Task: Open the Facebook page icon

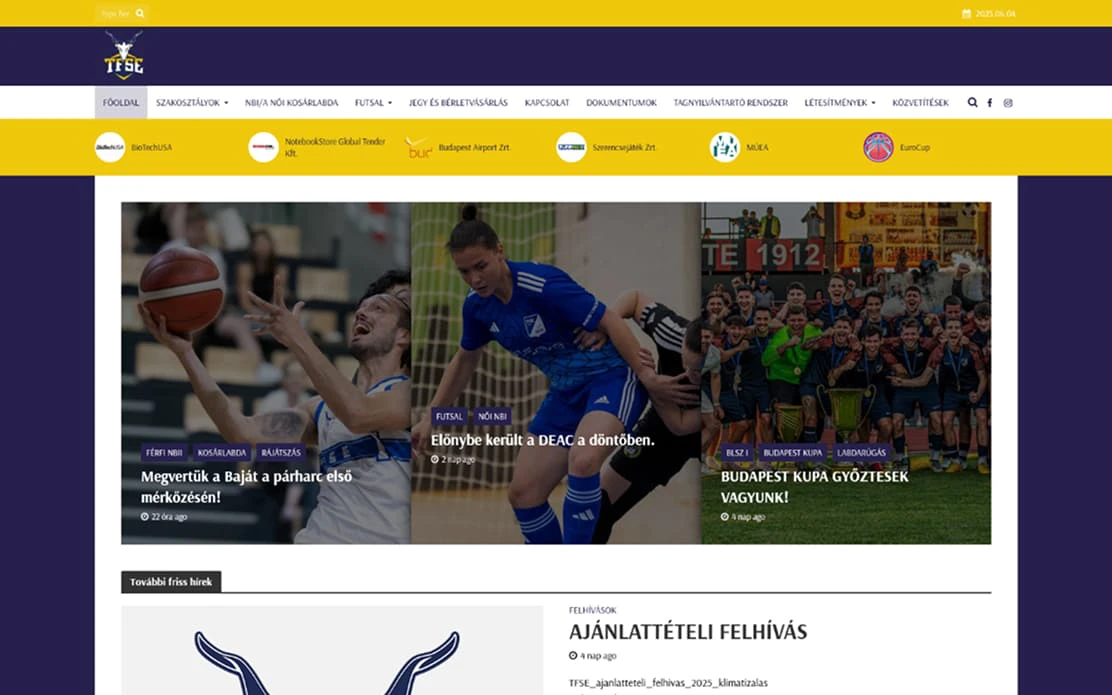Action: tap(990, 103)
